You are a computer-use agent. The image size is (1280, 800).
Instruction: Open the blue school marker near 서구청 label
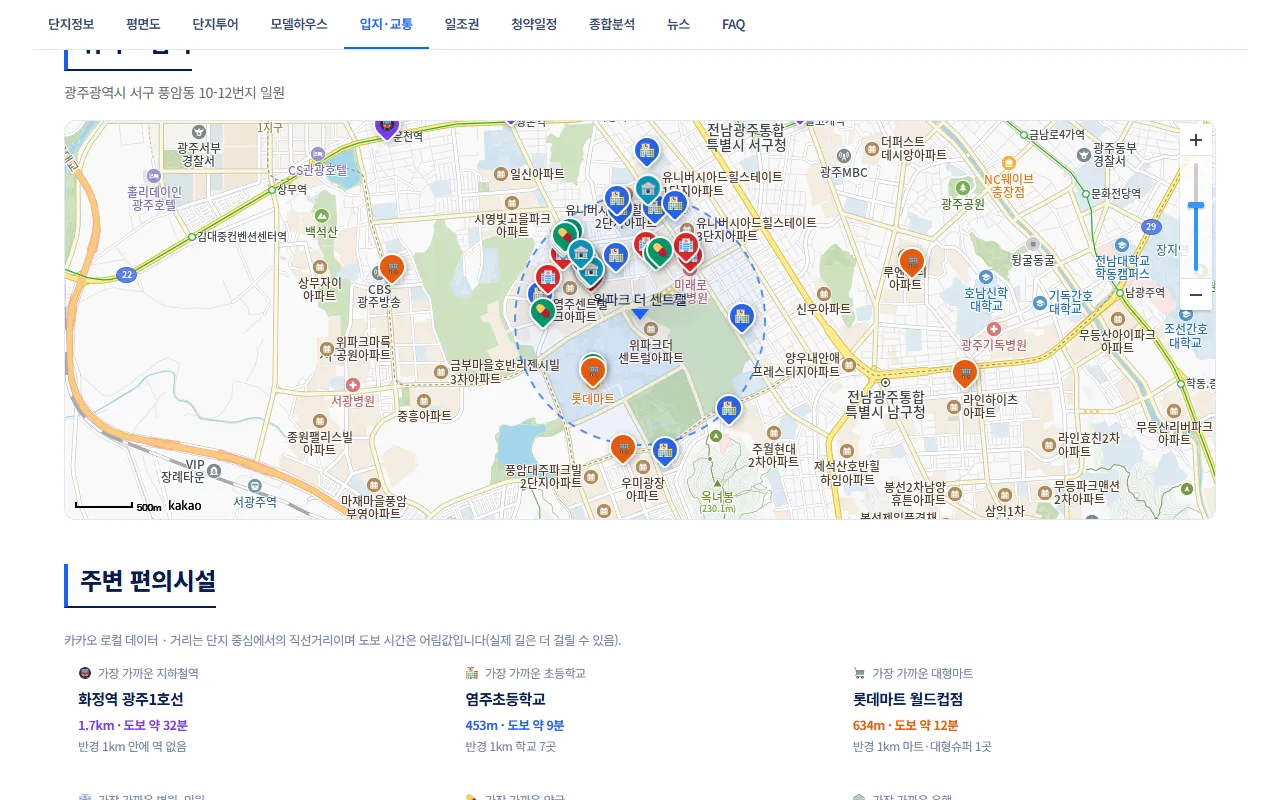(x=647, y=153)
